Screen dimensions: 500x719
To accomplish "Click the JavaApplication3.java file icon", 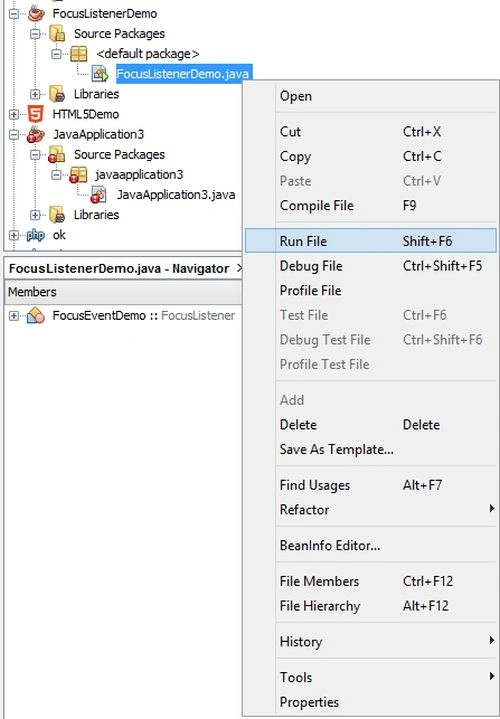I will point(98,194).
